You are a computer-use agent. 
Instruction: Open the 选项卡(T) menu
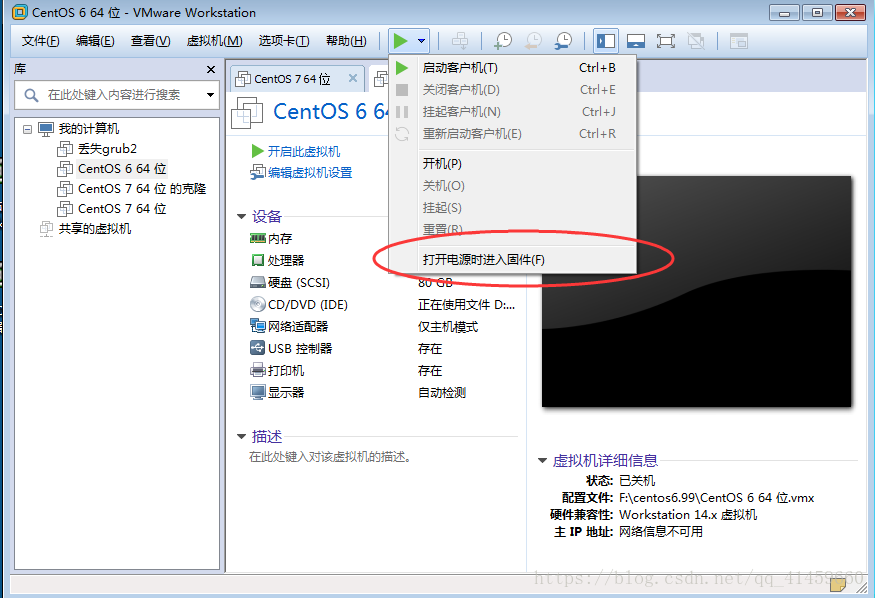(x=283, y=41)
